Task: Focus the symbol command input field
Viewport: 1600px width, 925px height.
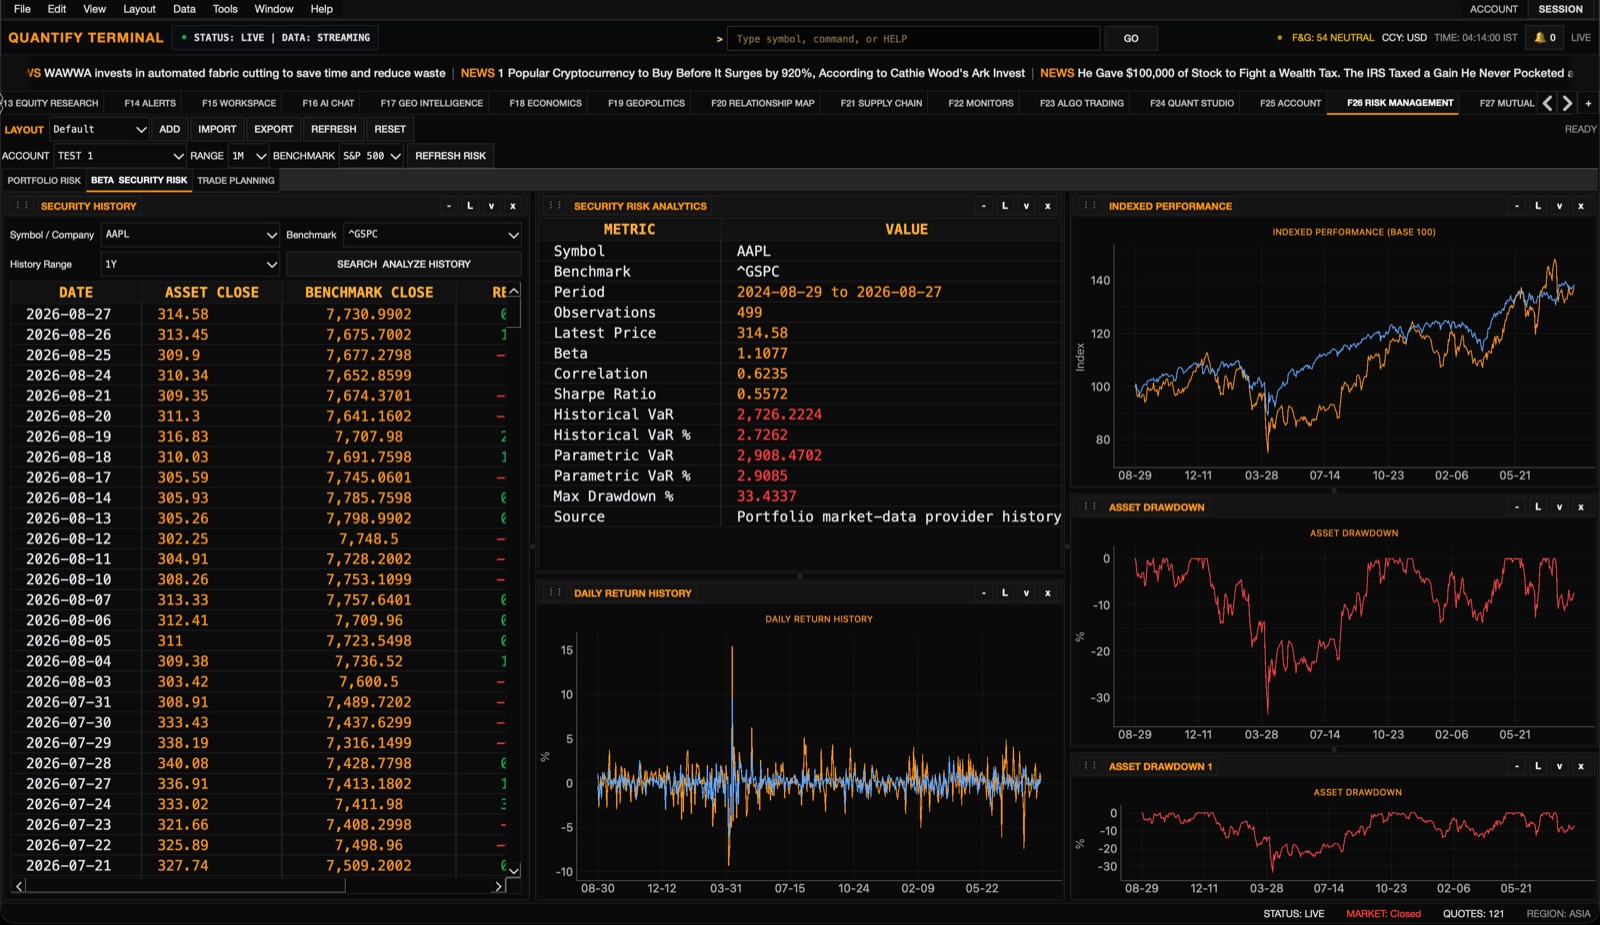Action: [x=913, y=39]
